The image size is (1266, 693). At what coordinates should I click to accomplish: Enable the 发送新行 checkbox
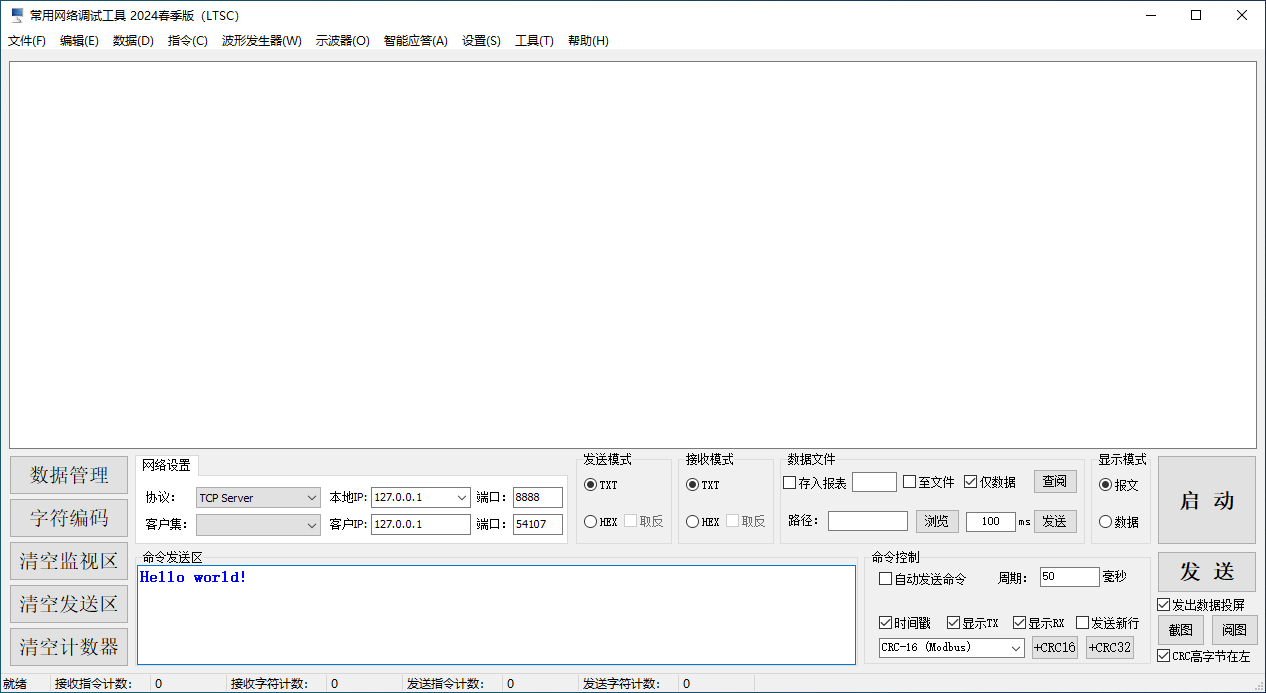1082,622
